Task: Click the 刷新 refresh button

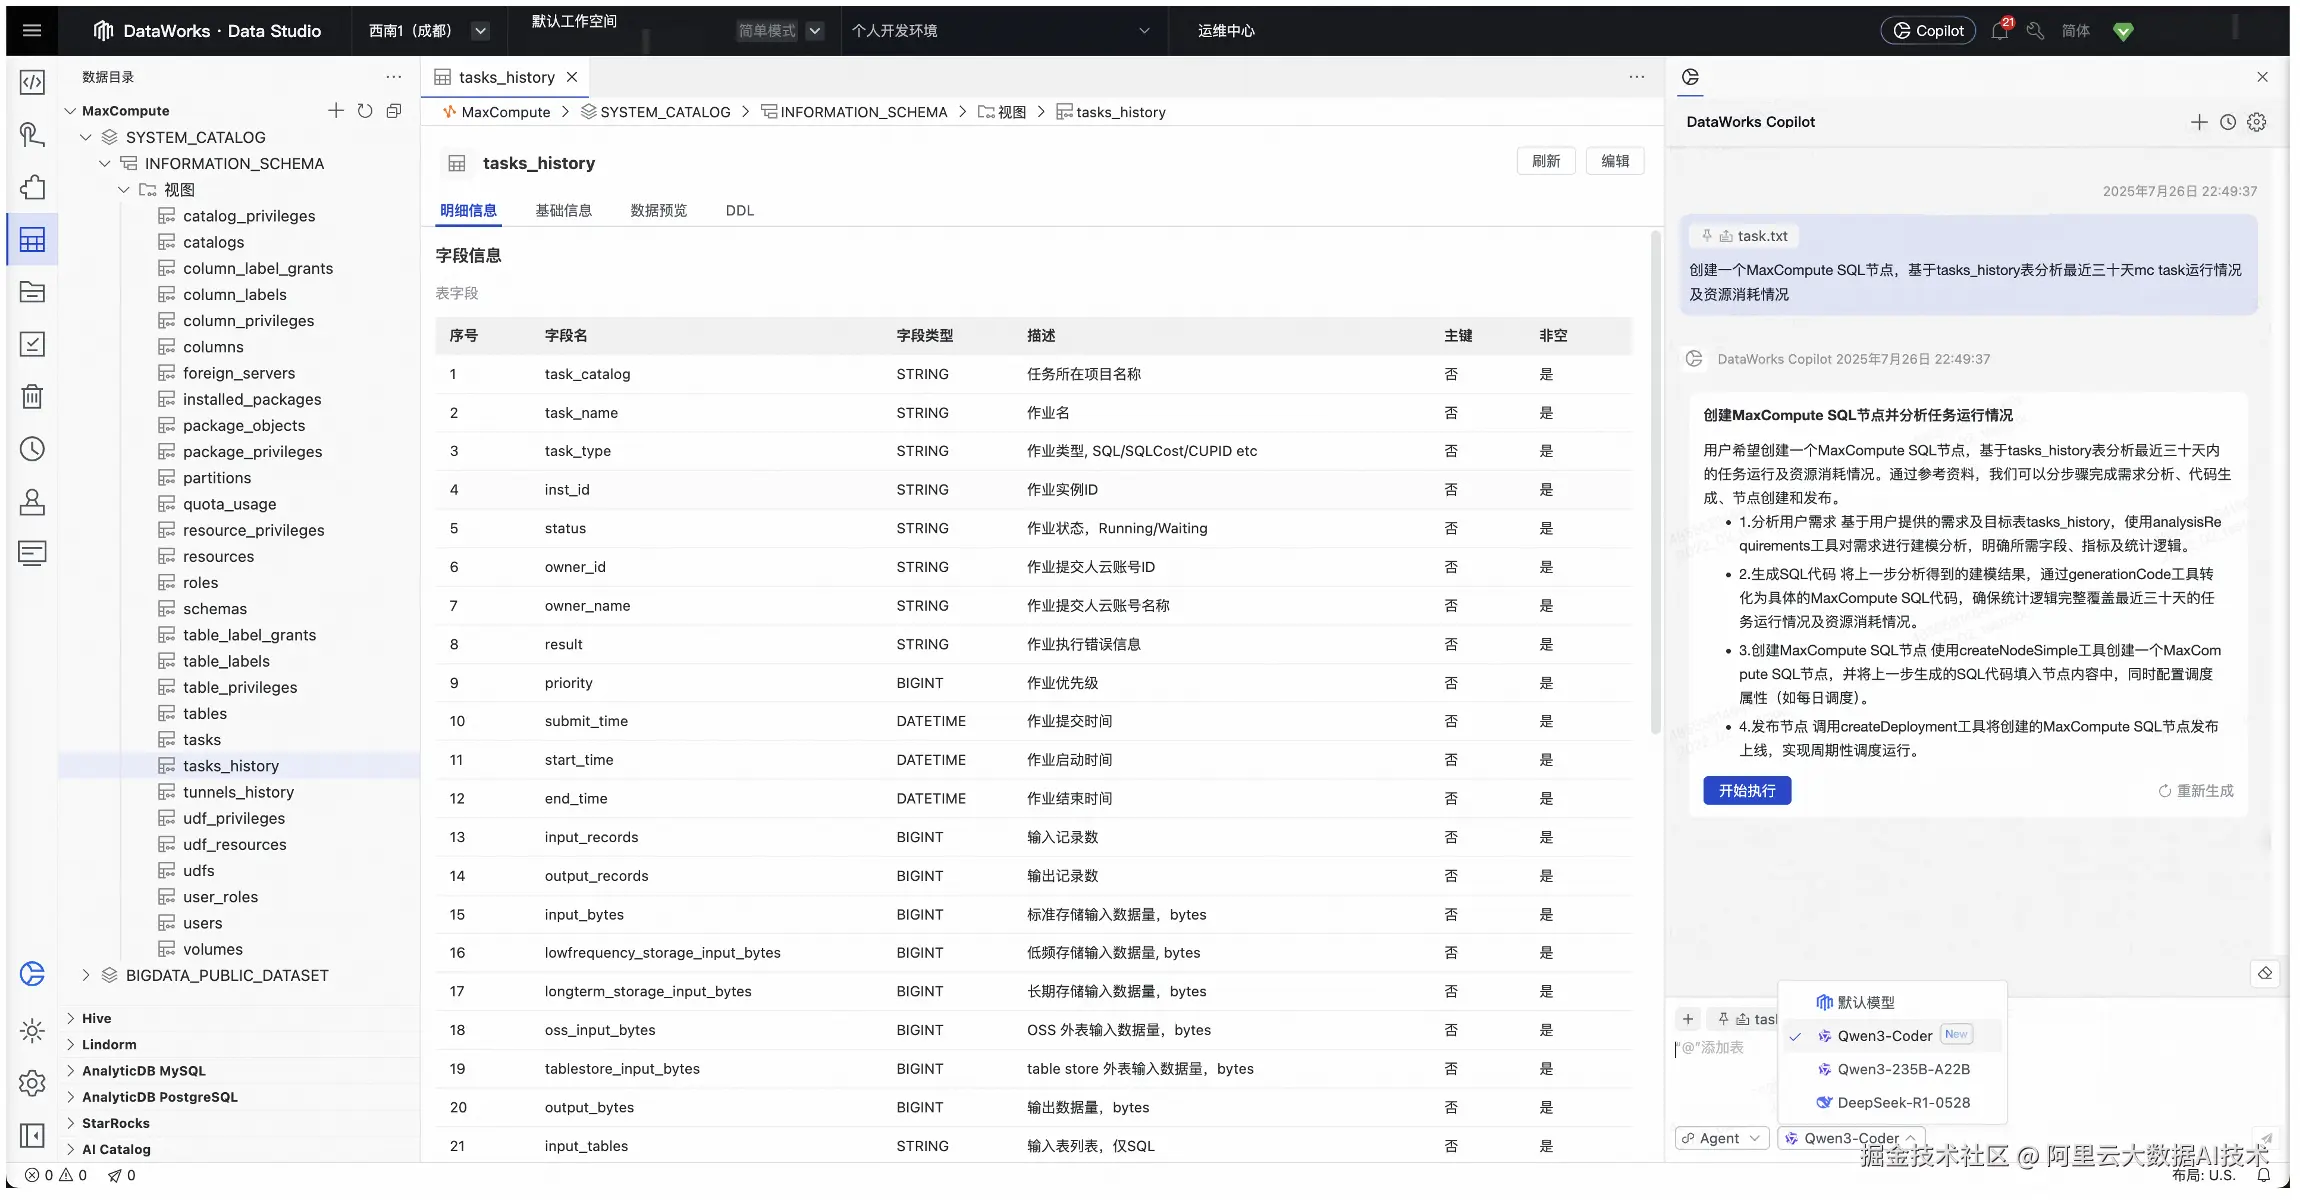Action: [1546, 161]
